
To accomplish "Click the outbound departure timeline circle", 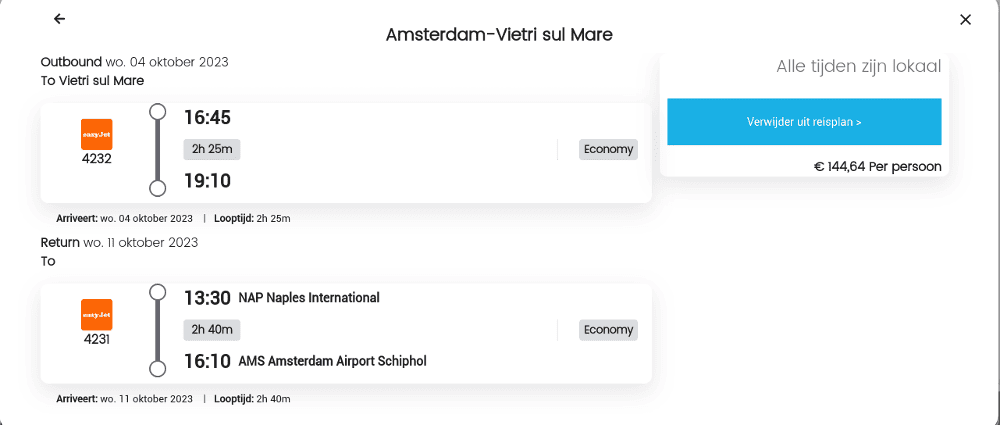I will (x=157, y=111).
